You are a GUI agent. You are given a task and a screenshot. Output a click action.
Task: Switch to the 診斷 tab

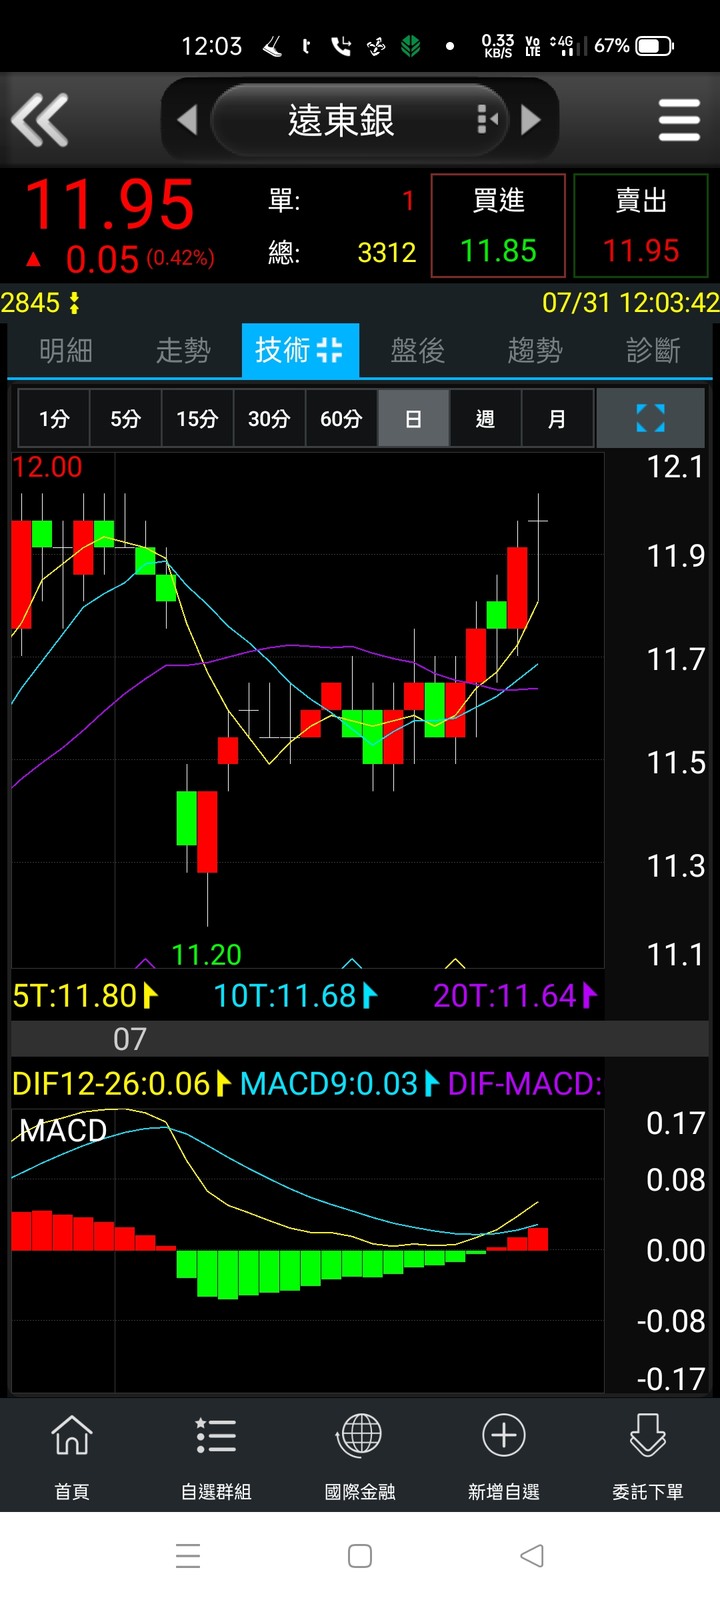point(653,350)
